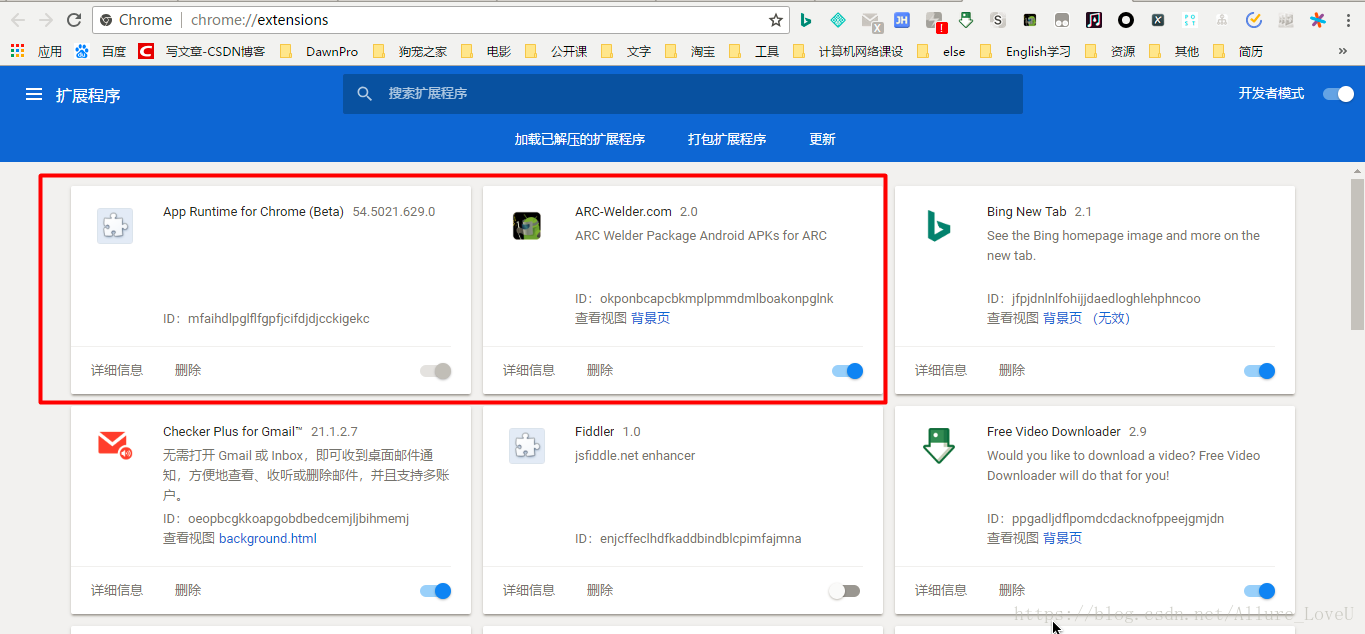Viewport: 1365px width, 634px height.
Task: Click the Gmail checker toolbar icon
Action: 871,21
